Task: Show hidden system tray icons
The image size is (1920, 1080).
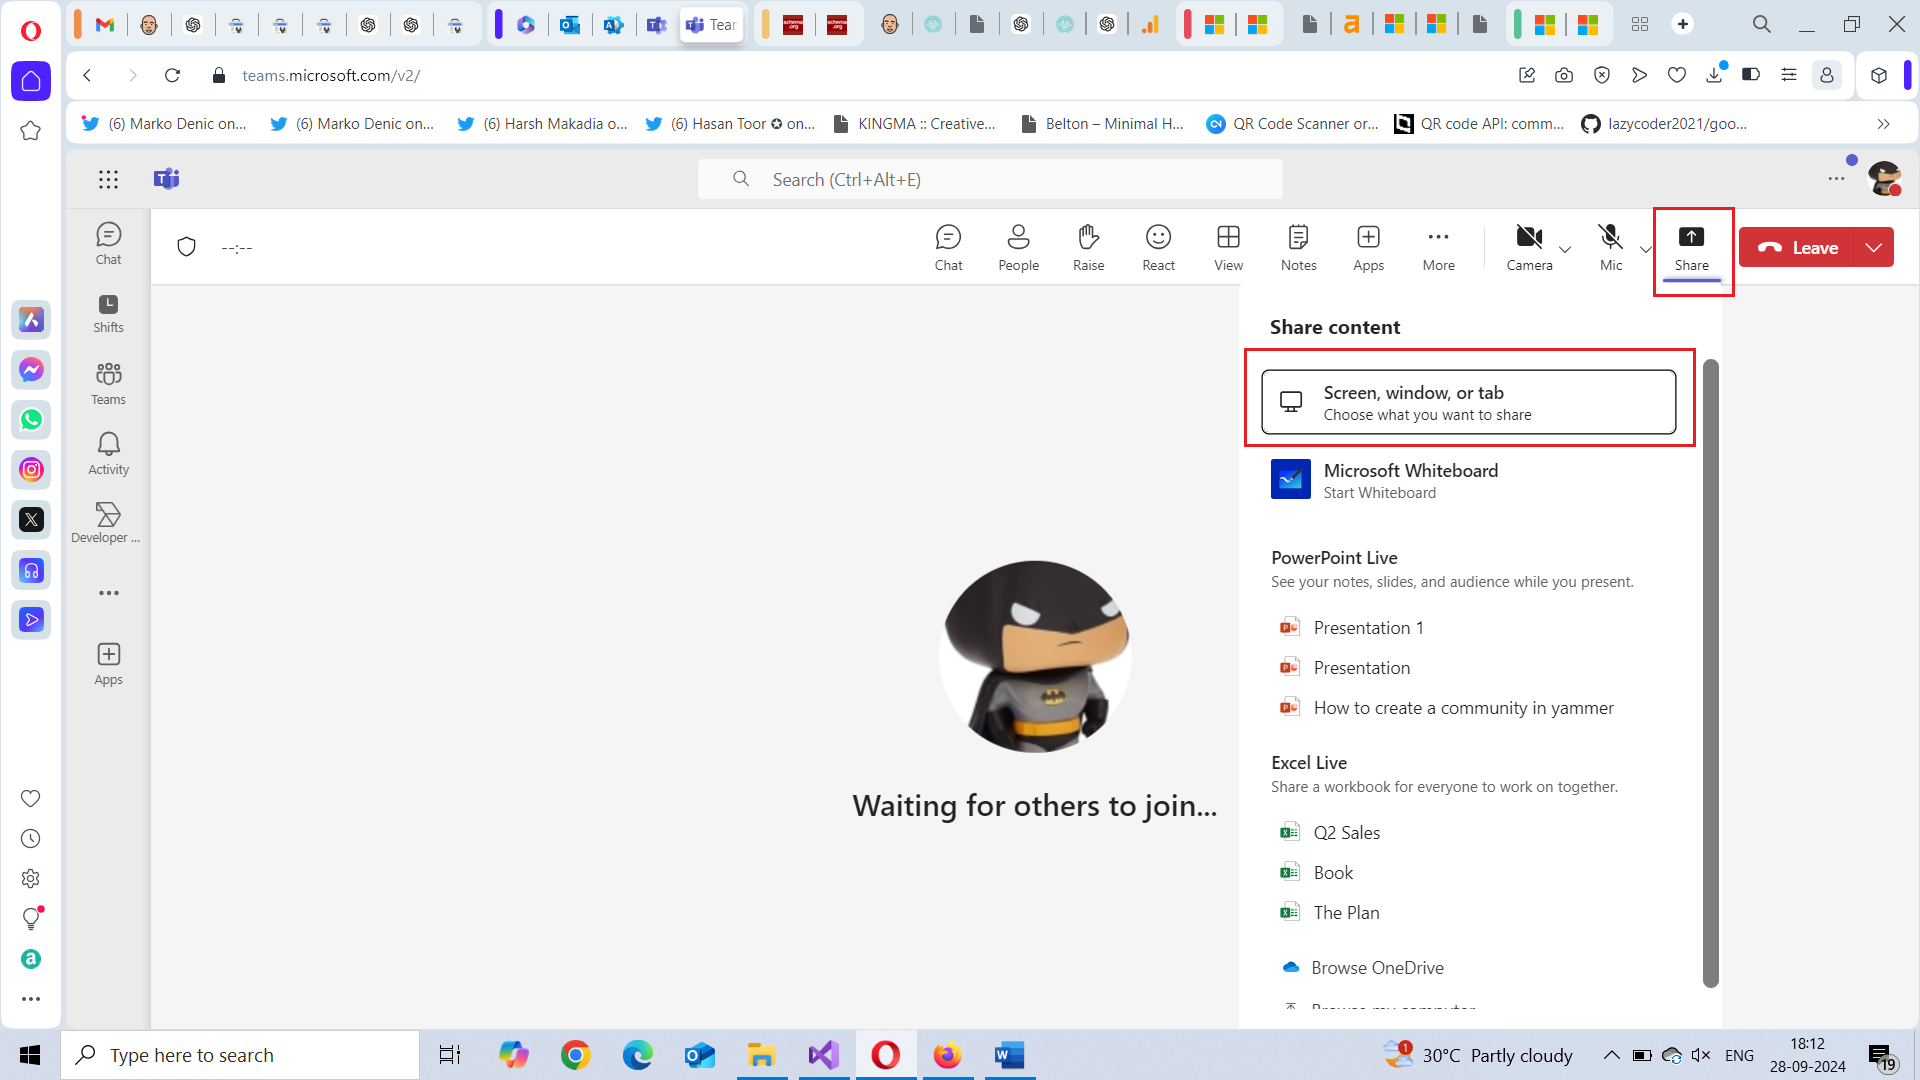Action: pyautogui.click(x=1611, y=1055)
